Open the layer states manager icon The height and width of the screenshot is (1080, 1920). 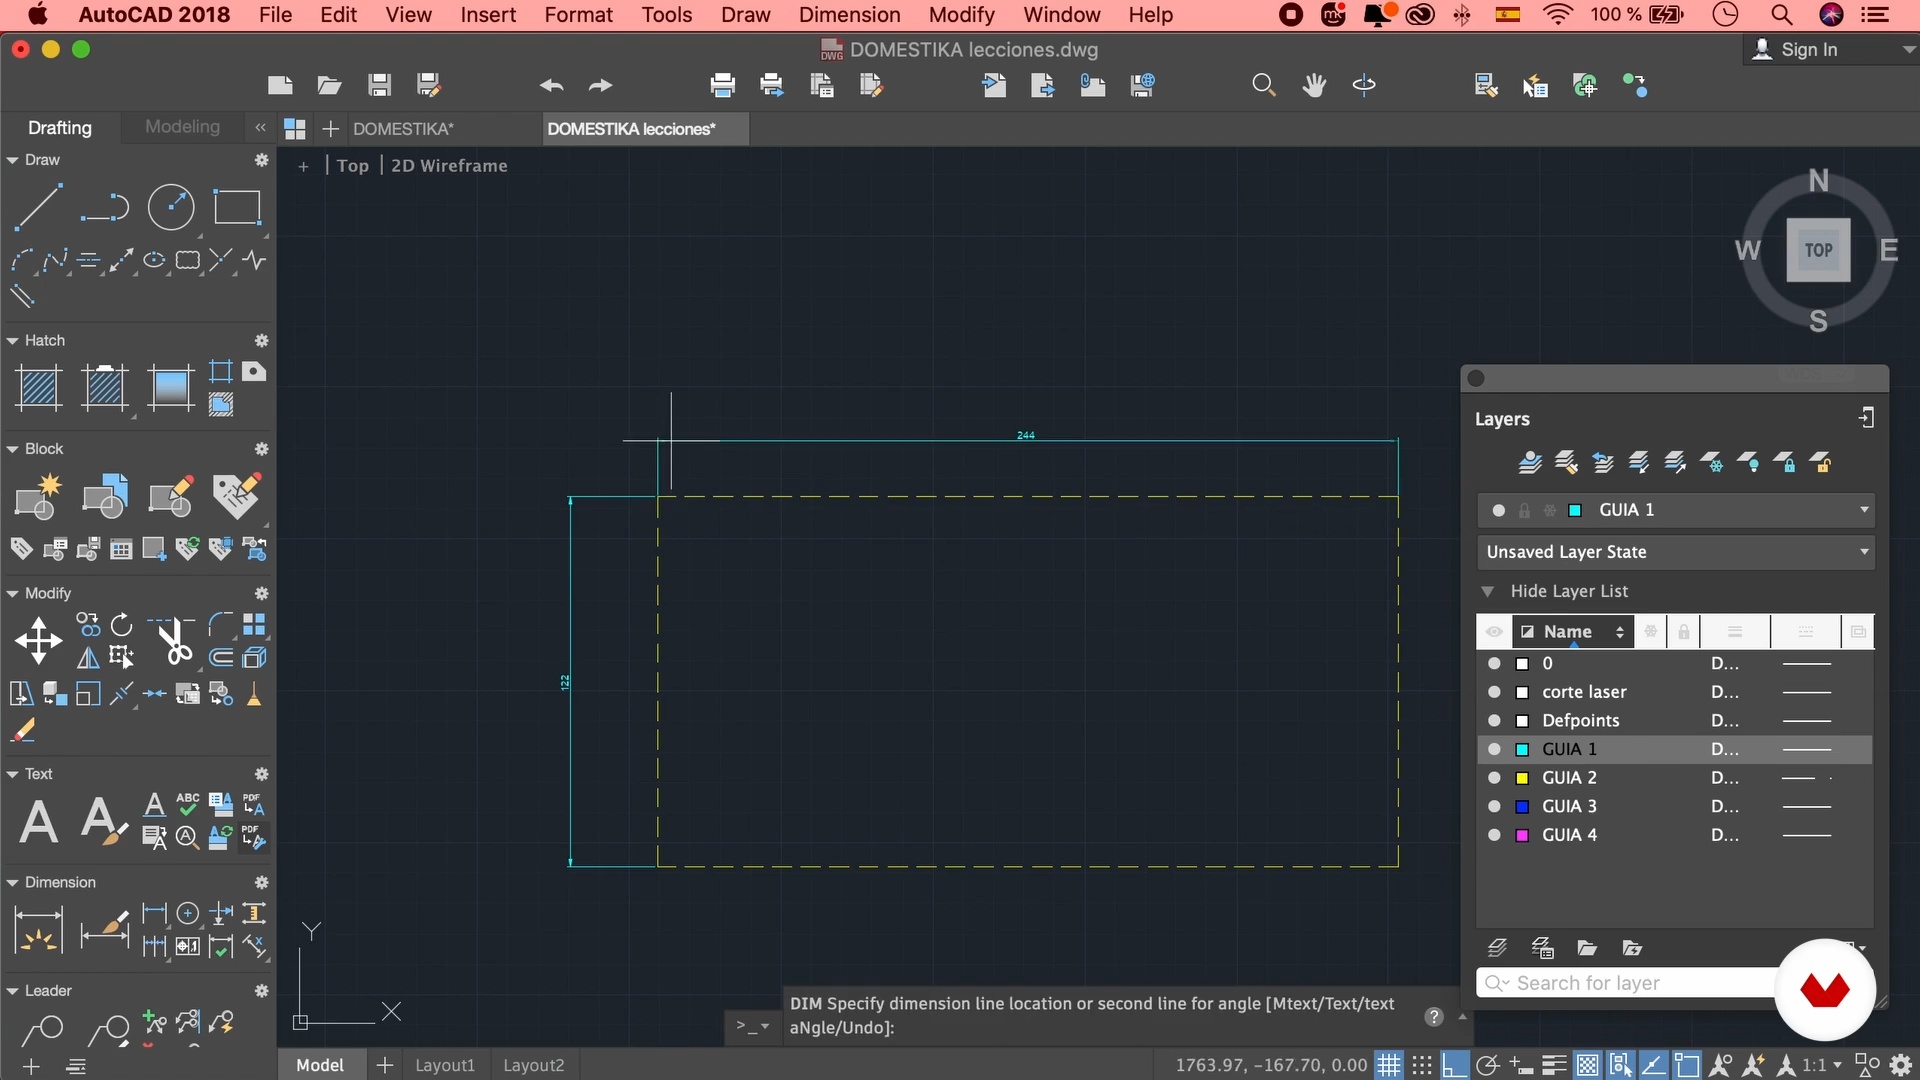(x=1543, y=948)
